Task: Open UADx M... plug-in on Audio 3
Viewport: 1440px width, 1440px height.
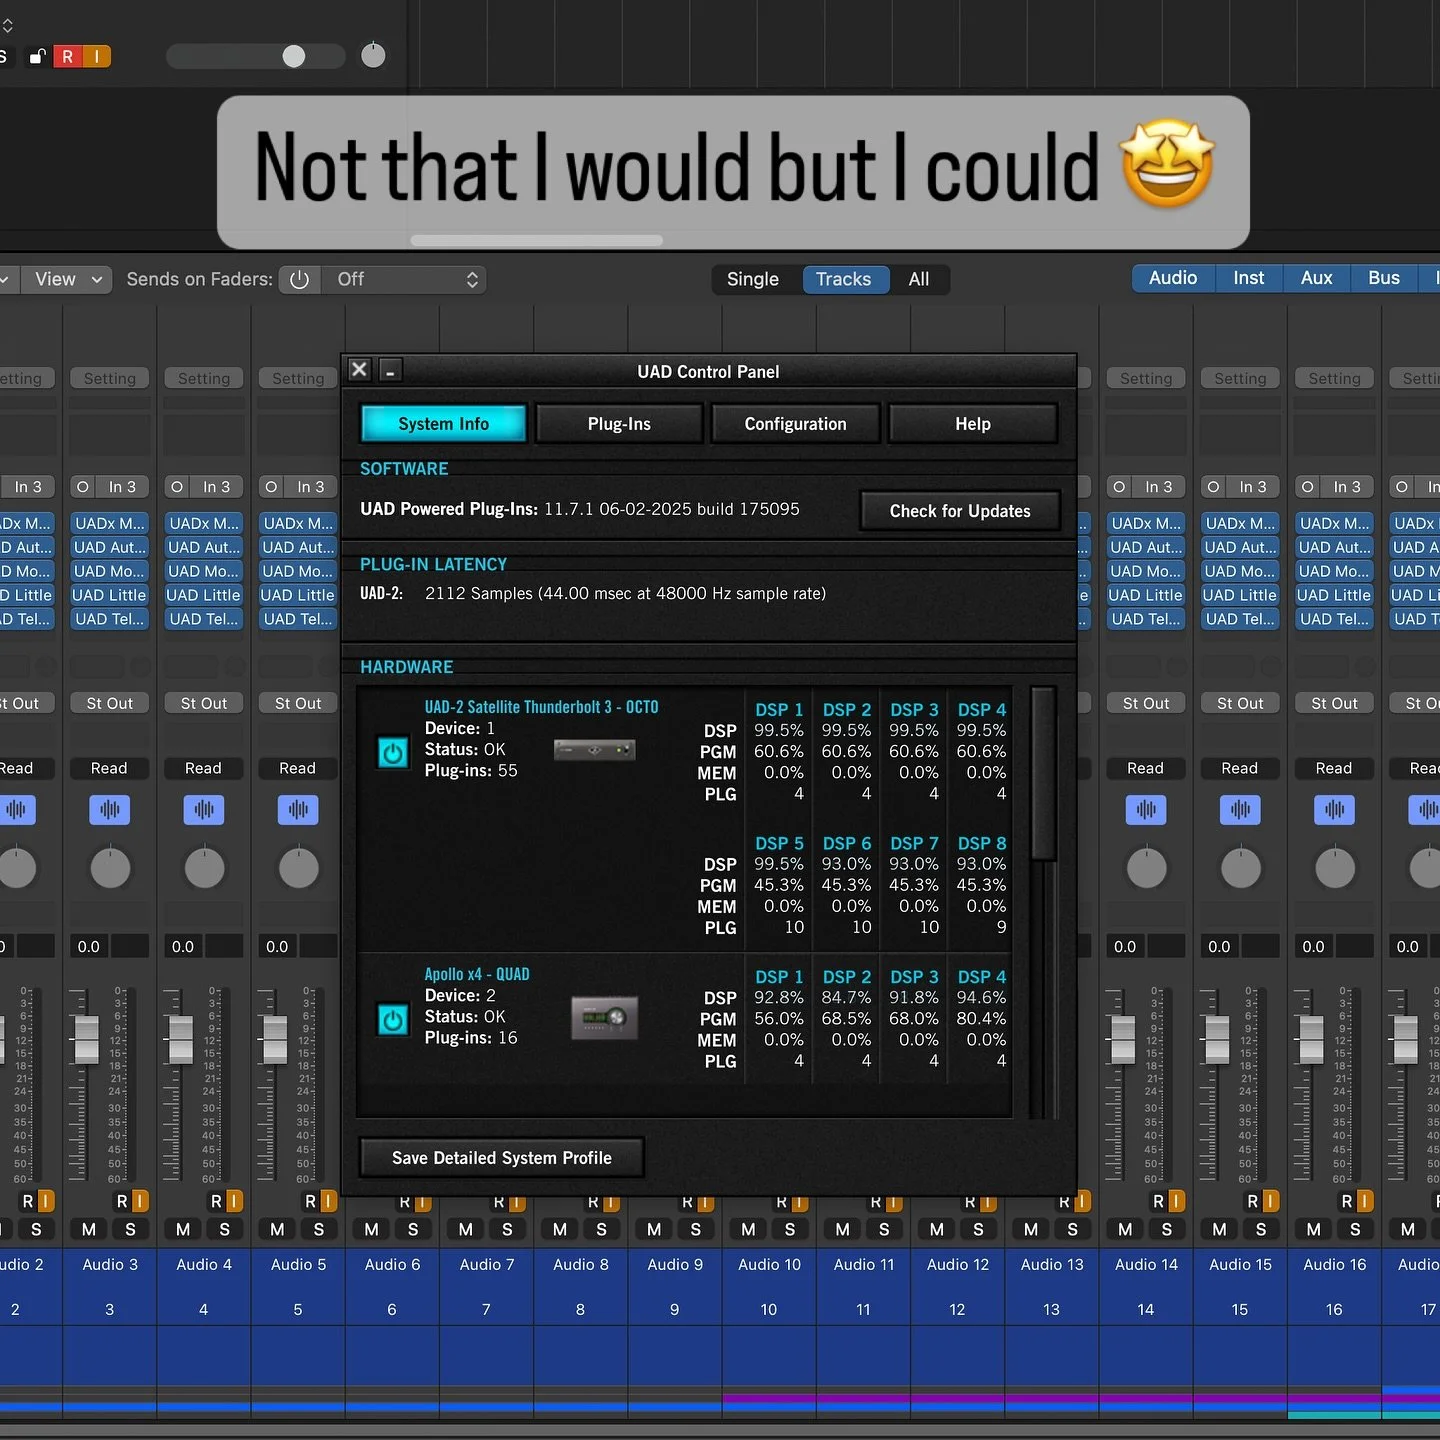Action: (110, 523)
